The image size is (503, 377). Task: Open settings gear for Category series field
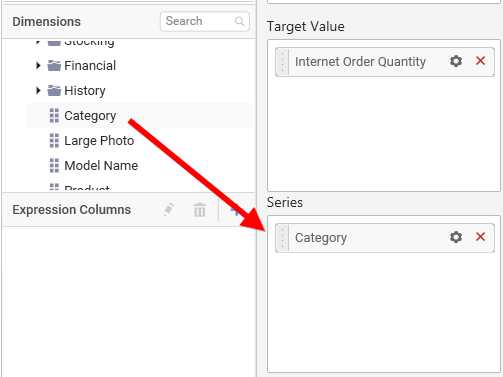click(x=456, y=237)
